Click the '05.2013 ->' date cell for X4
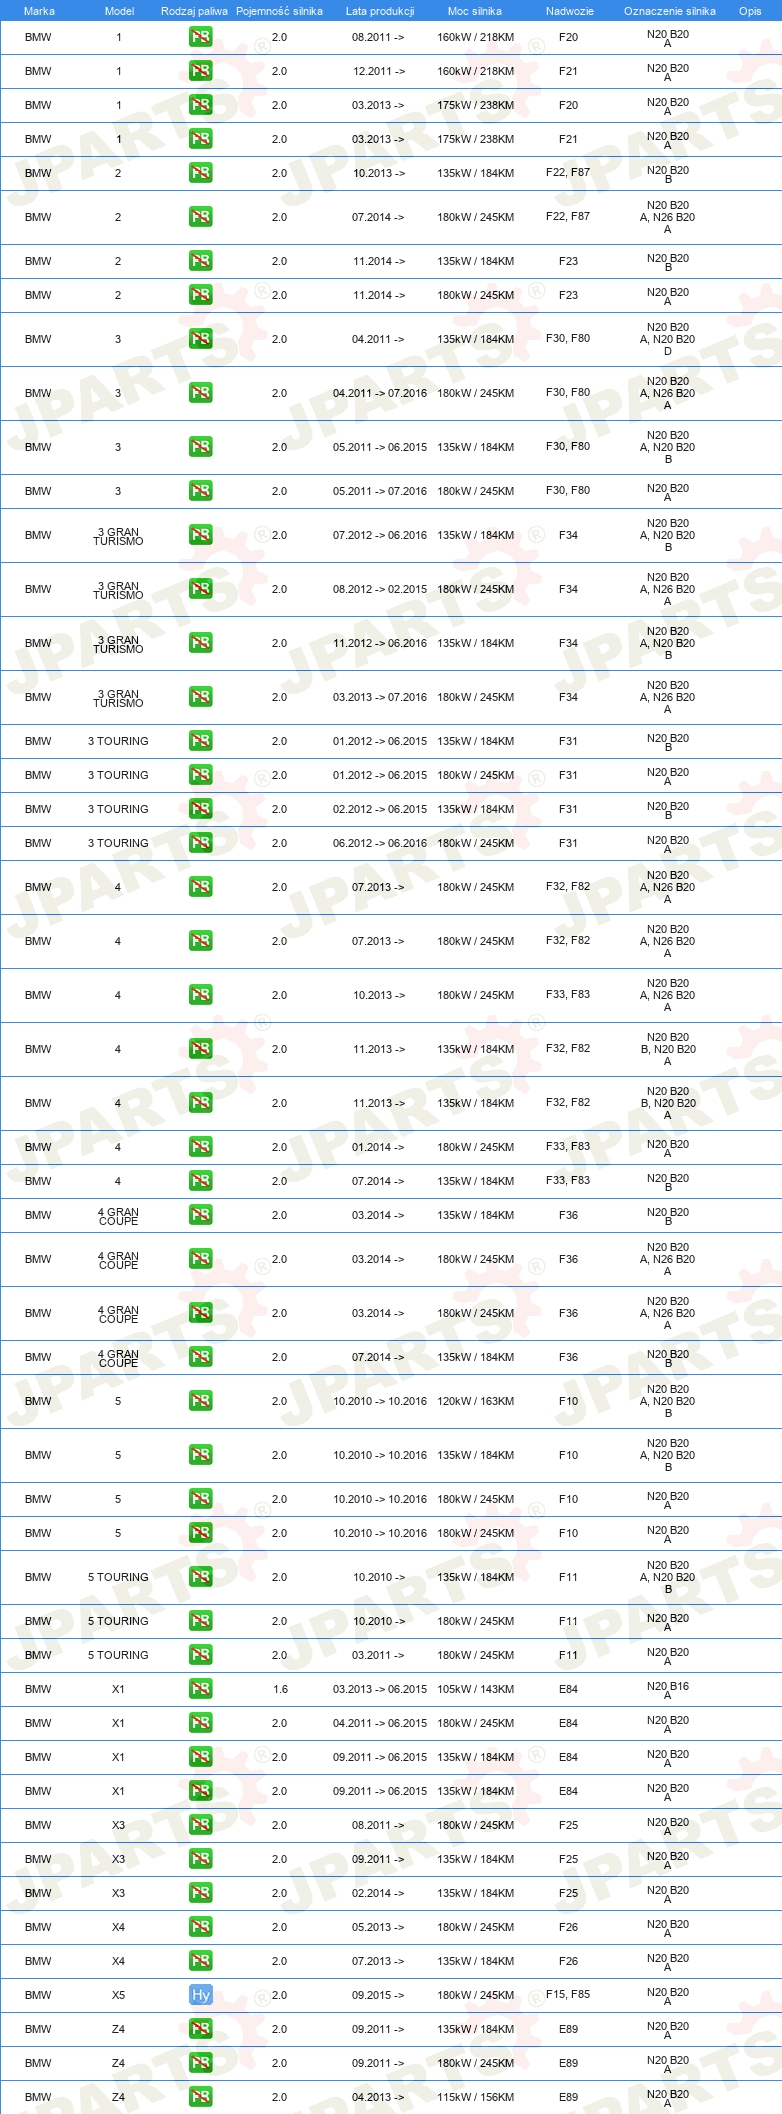 (x=379, y=1927)
